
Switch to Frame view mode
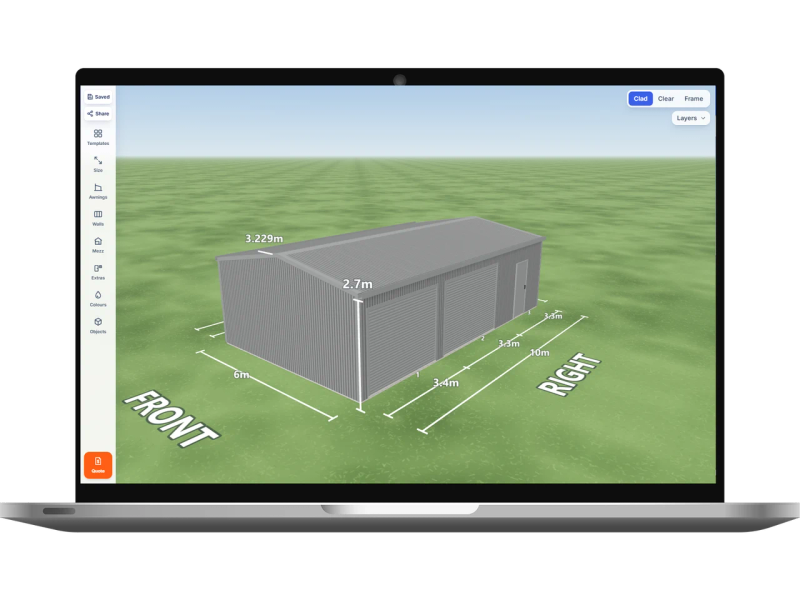pyautogui.click(x=693, y=98)
